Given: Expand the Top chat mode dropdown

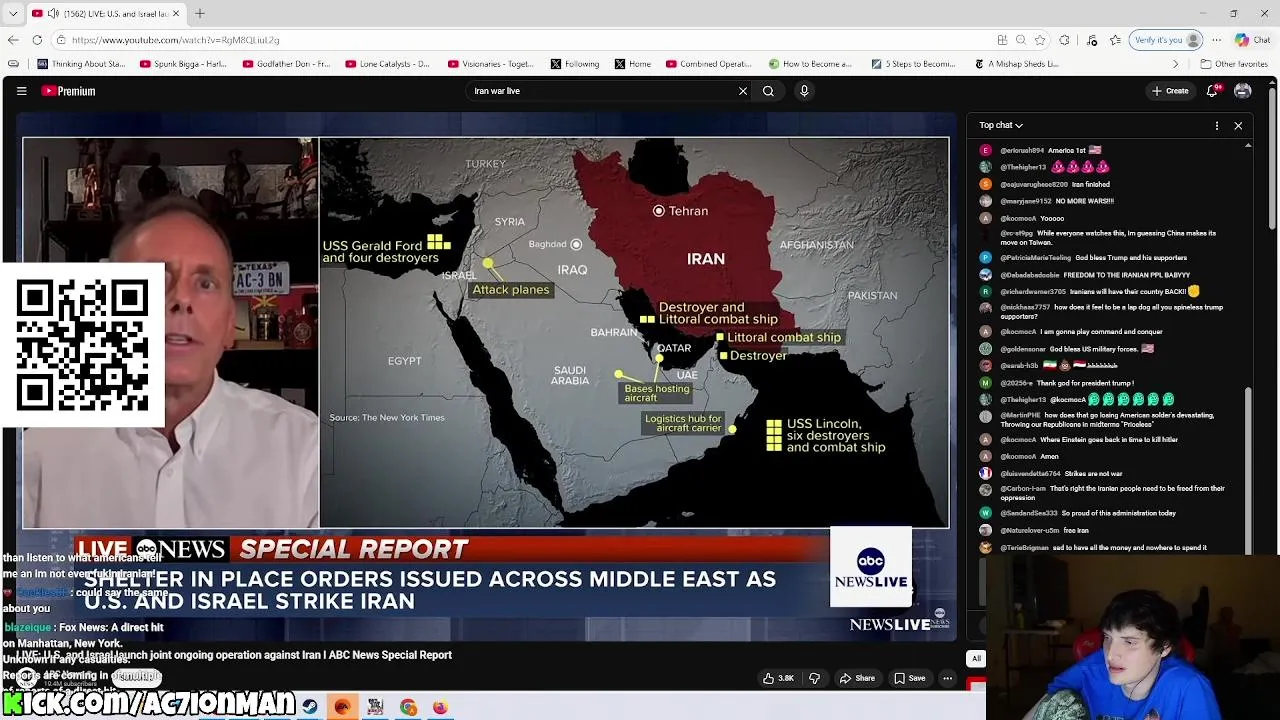Looking at the screenshot, I should click(x=1001, y=125).
